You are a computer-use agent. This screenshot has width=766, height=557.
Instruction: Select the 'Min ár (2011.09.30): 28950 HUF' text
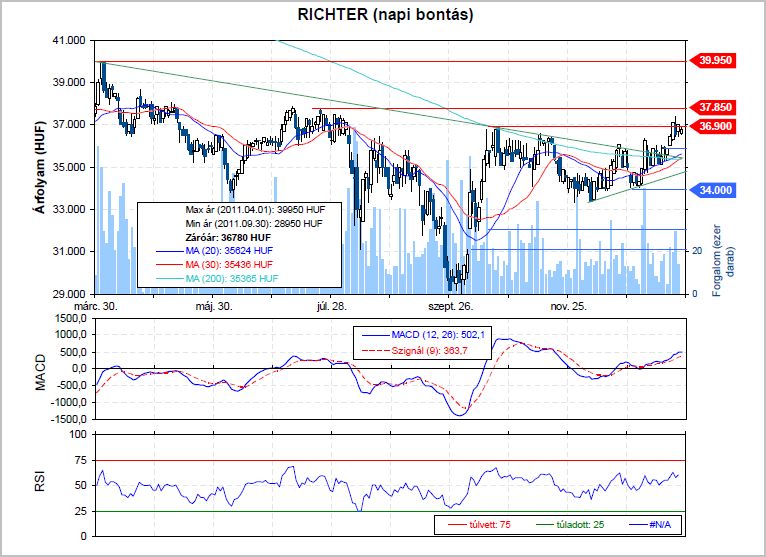[254, 223]
